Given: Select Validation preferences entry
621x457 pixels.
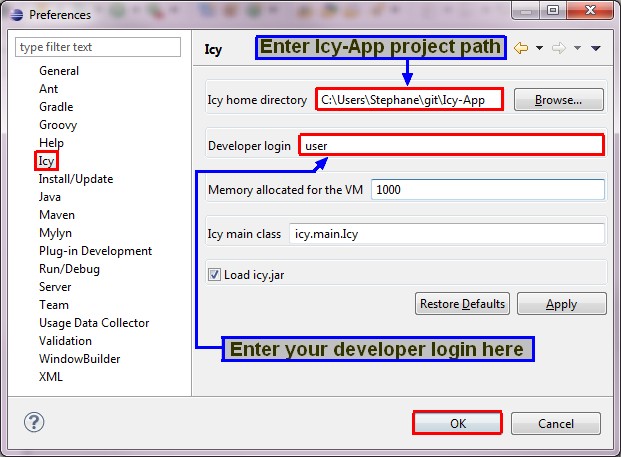Looking at the screenshot, I should pyautogui.click(x=65, y=341).
